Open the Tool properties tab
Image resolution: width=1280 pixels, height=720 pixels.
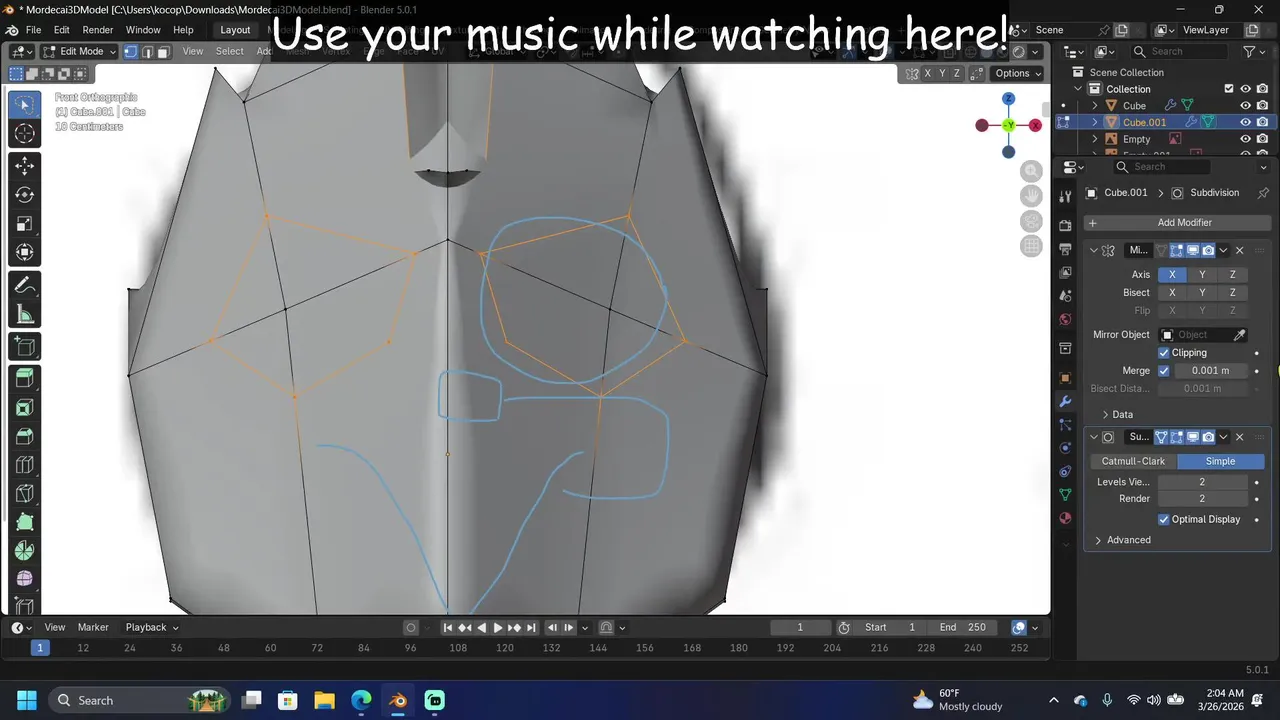[x=1065, y=196]
